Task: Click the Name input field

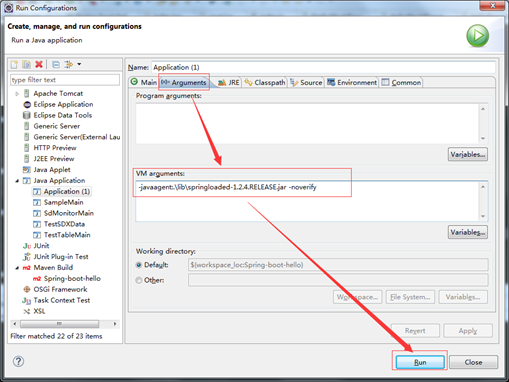Action: pos(323,67)
